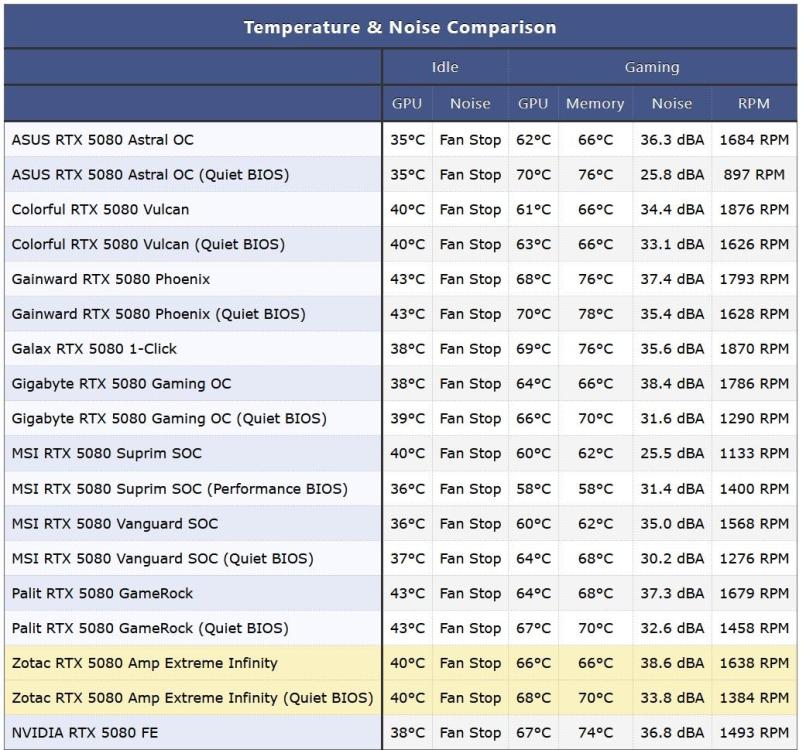Select the Idle column group header
This screenshot has width=806, height=750.
pos(444,67)
